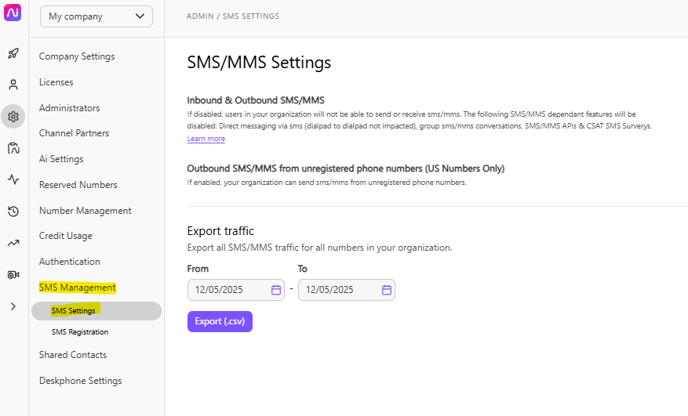Expand sidebar with the chevron arrow

(13, 306)
